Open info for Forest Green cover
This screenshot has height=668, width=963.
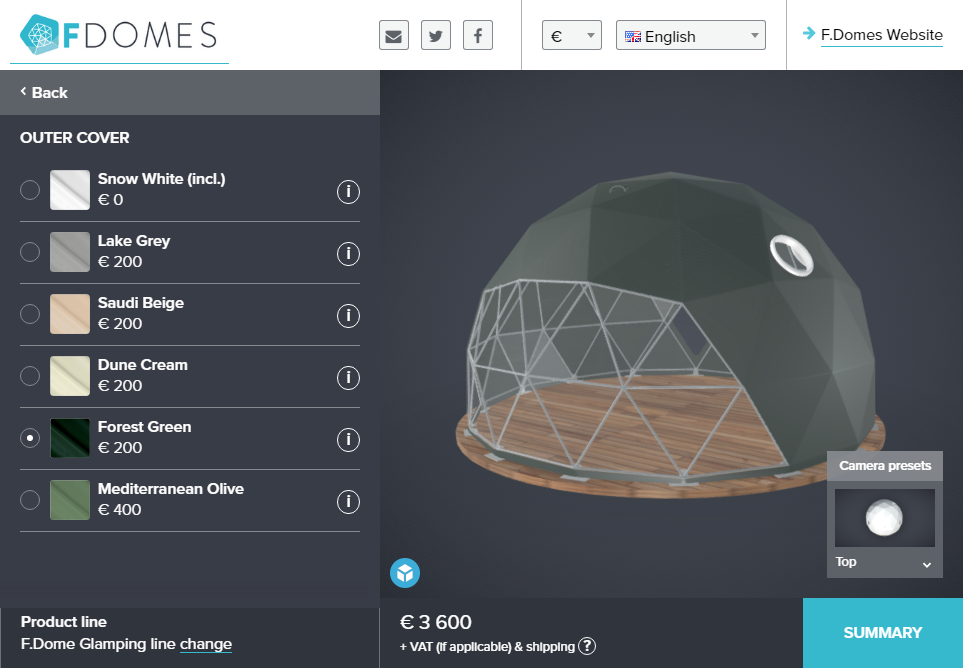(x=348, y=440)
